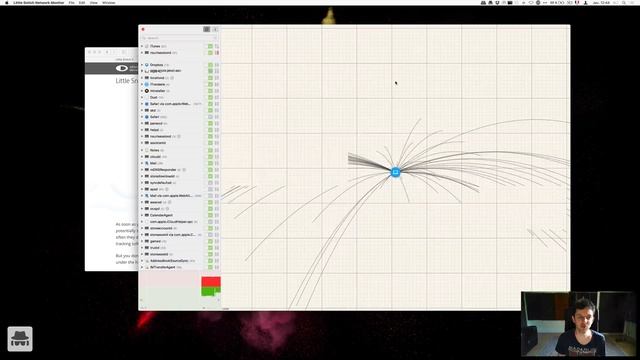Expand the helpd row
This screenshot has height=360, width=640.
pyautogui.click(x=142, y=130)
